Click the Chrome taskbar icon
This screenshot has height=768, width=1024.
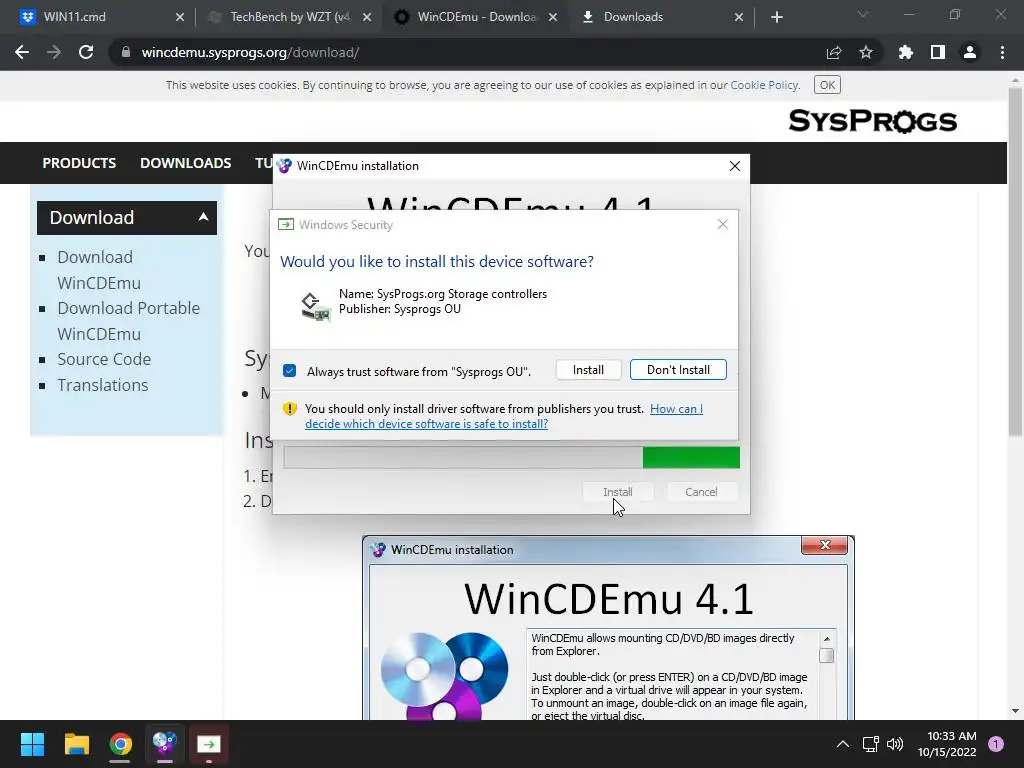tap(120, 744)
